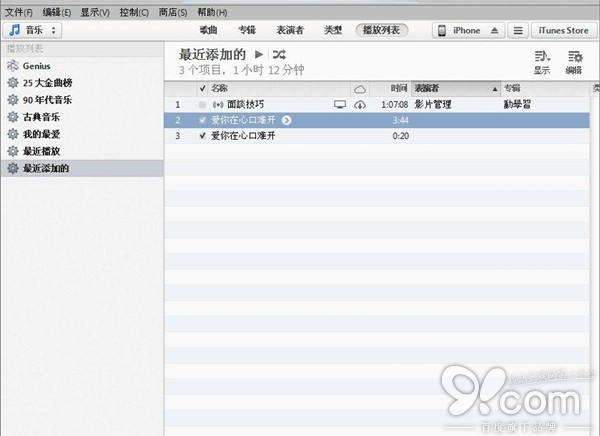Click the gear icon beside 古典音乐
The image size is (600, 436).
click(13, 117)
